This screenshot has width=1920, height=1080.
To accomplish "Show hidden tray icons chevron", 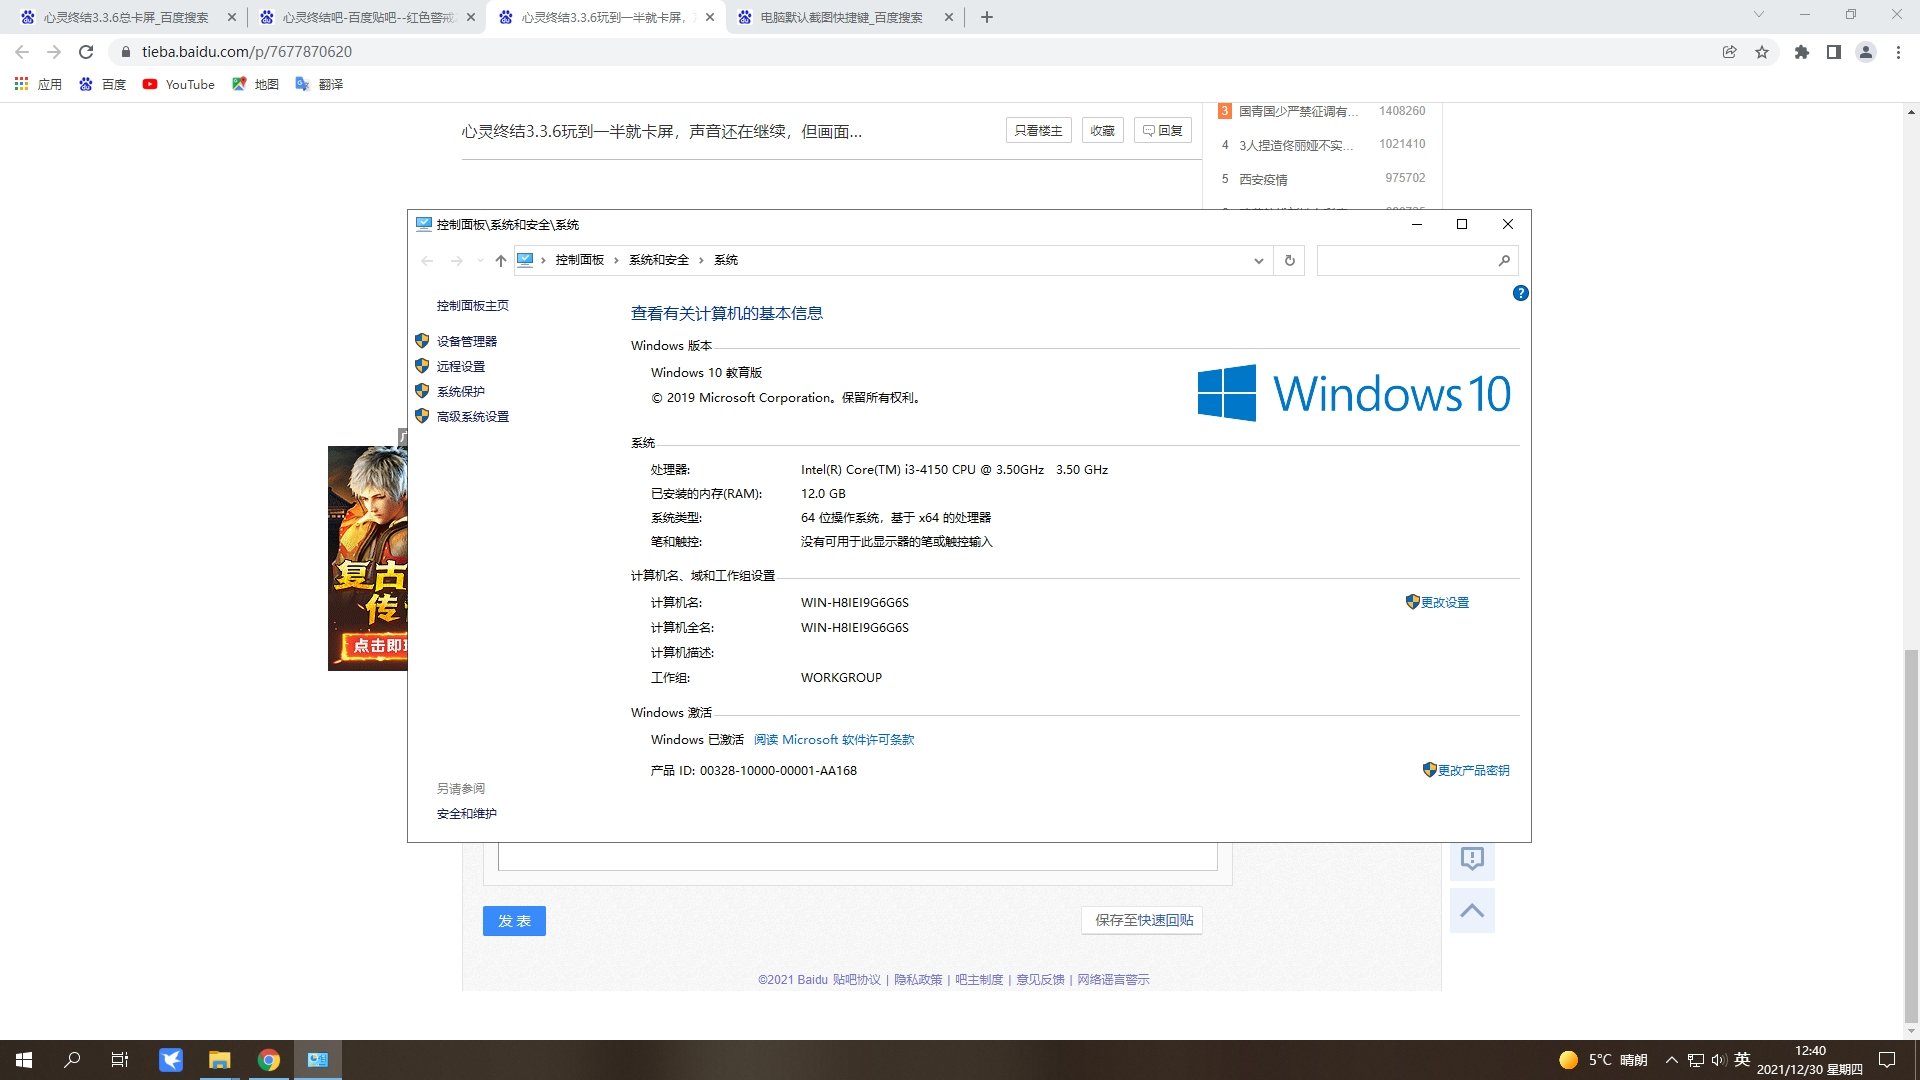I will pyautogui.click(x=1671, y=1060).
